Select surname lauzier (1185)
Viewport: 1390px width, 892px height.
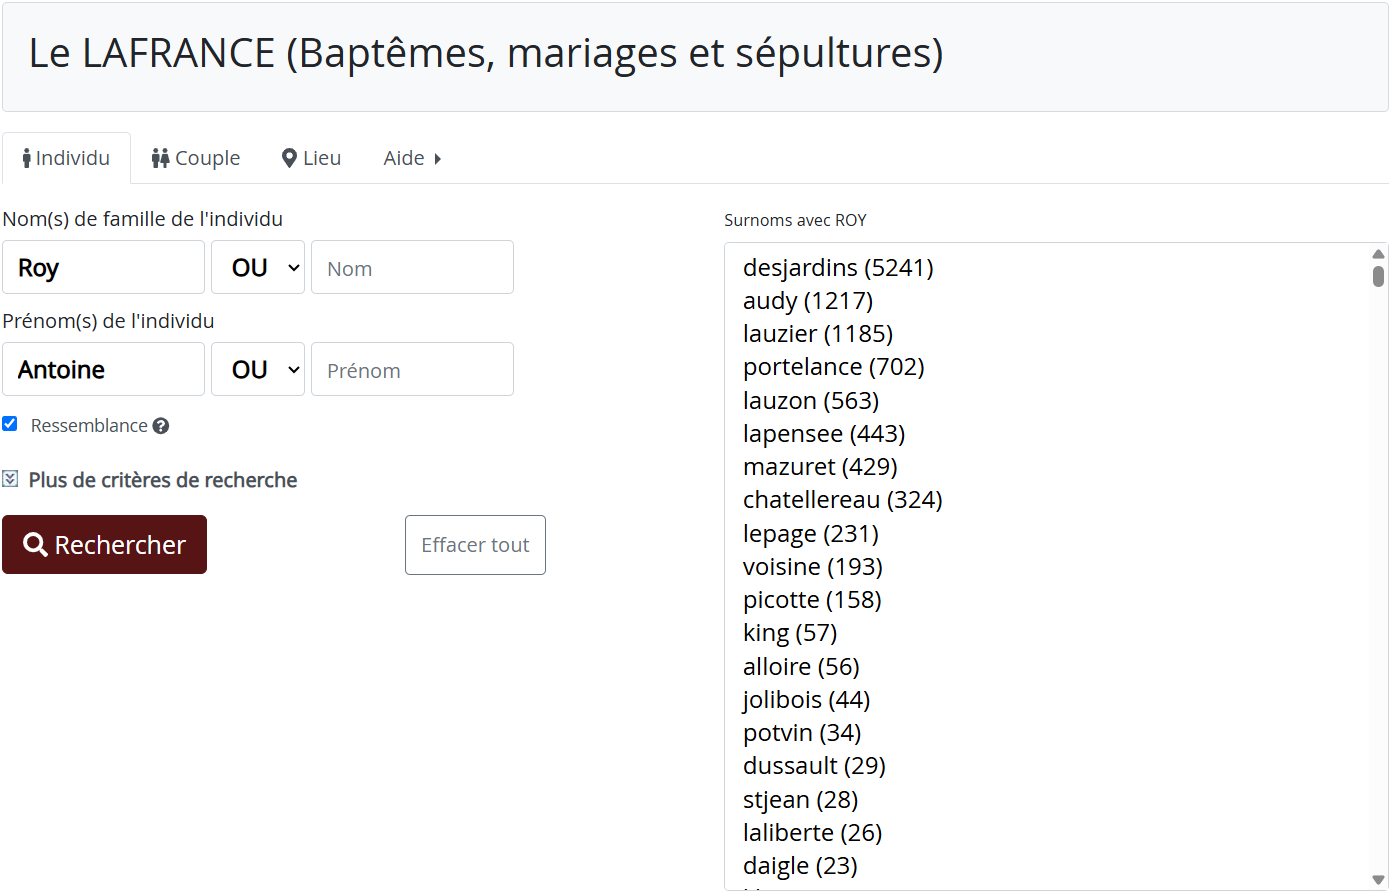[818, 334]
